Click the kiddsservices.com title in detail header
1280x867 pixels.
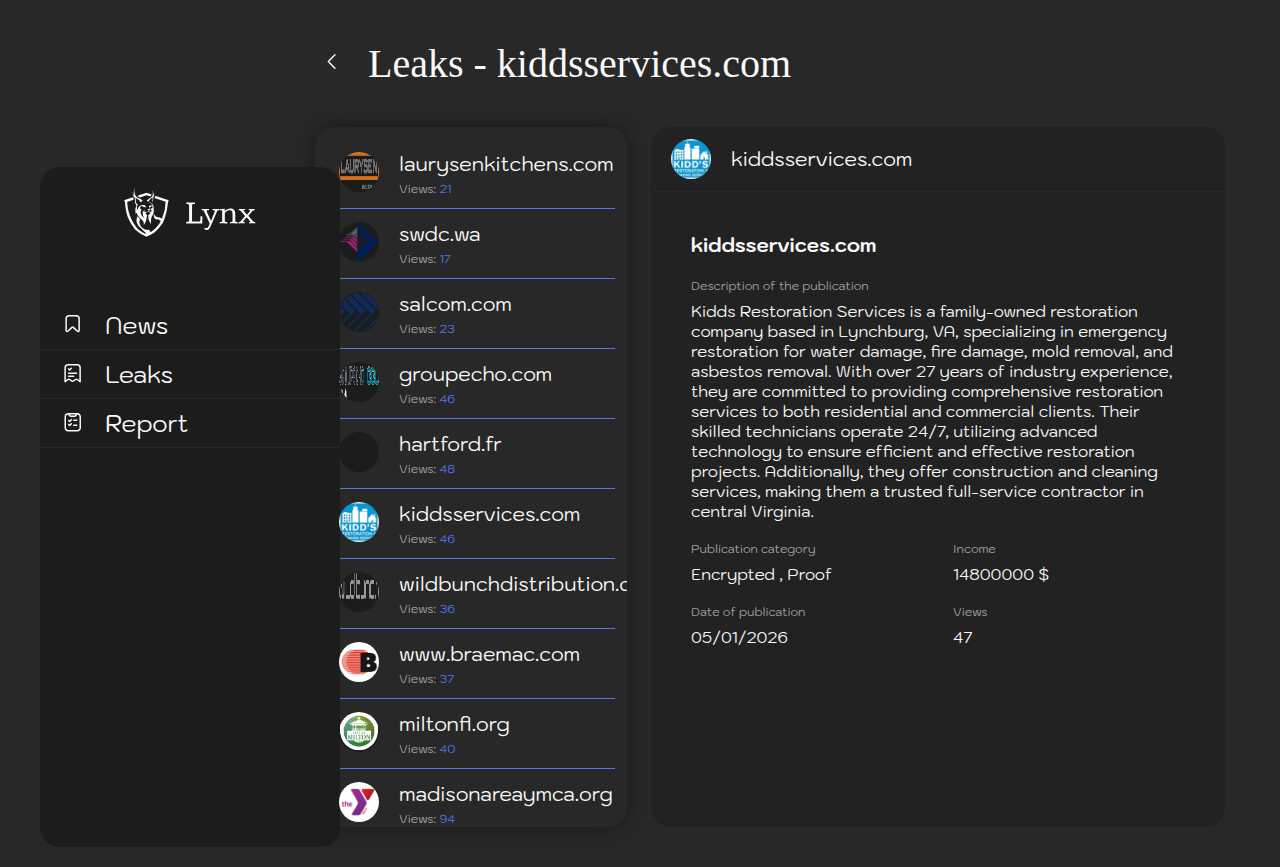tap(821, 159)
